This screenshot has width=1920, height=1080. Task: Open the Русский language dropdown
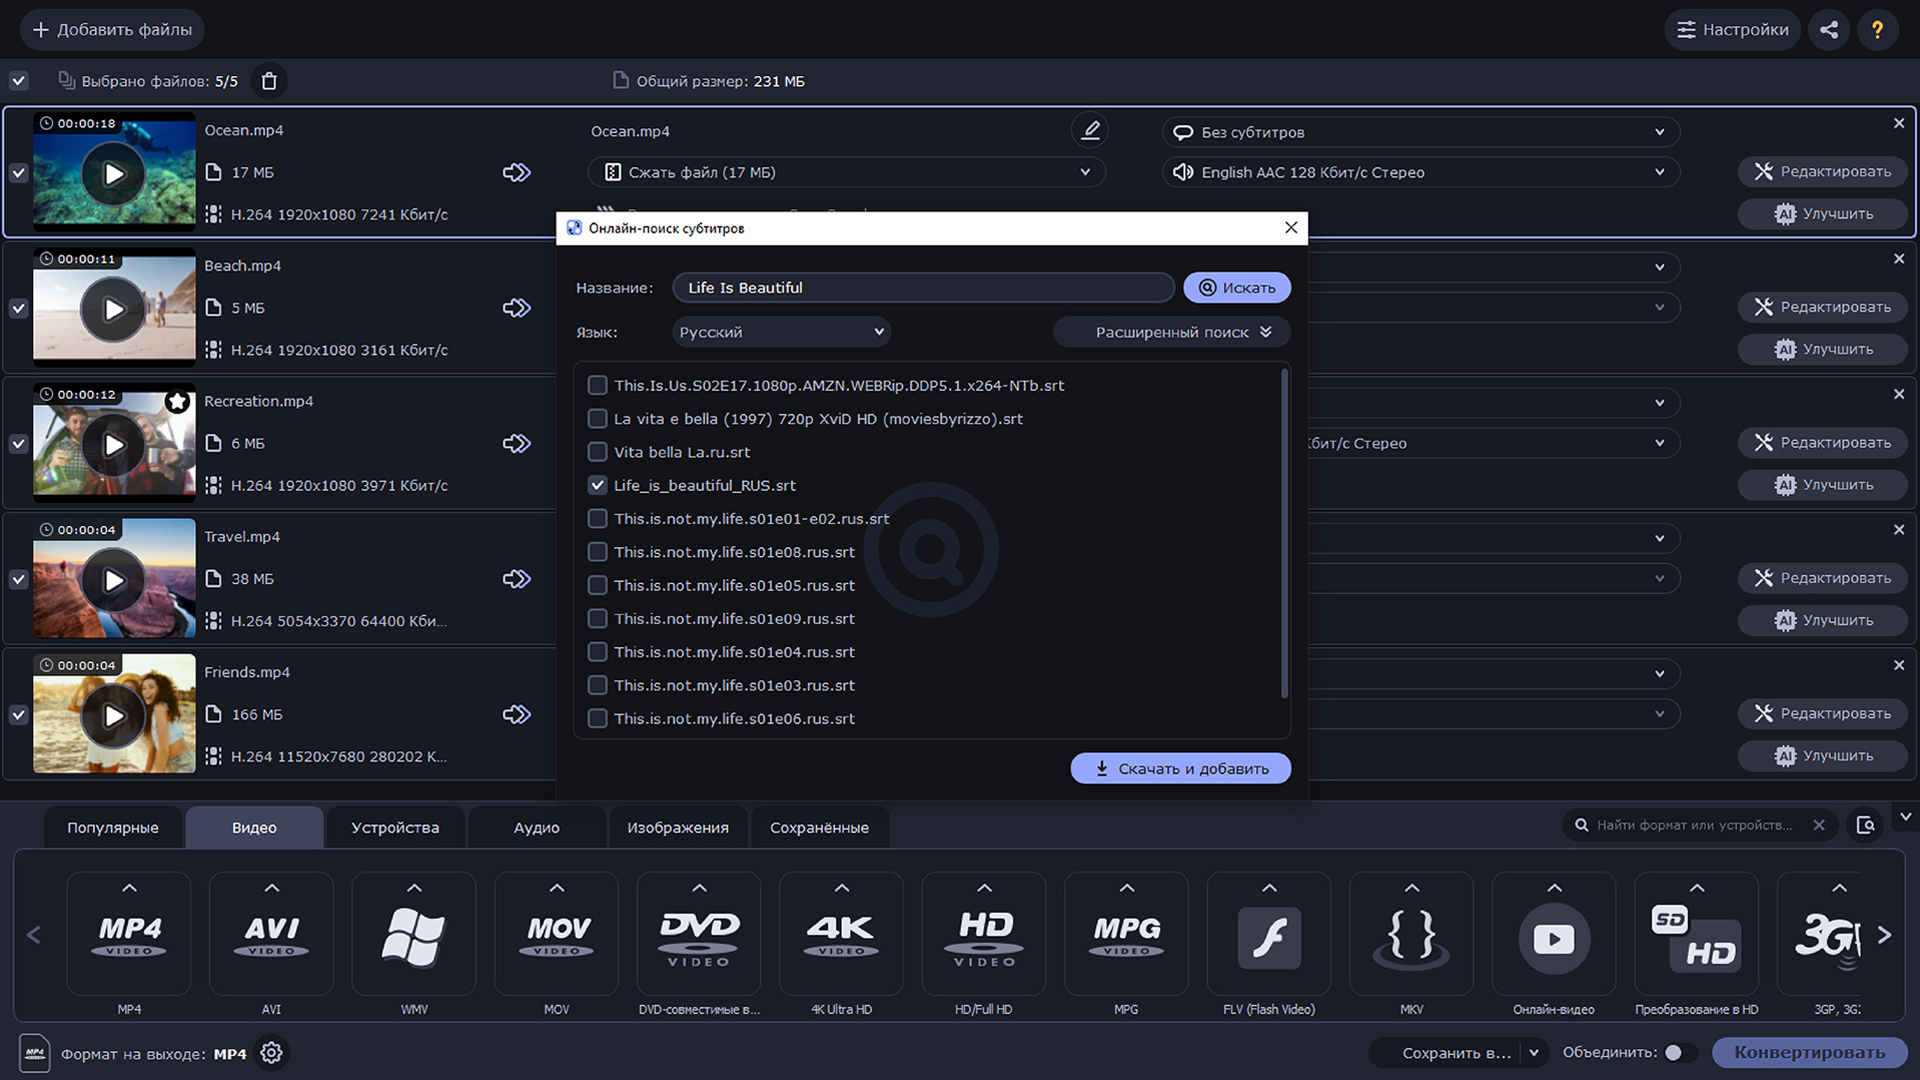click(x=781, y=332)
